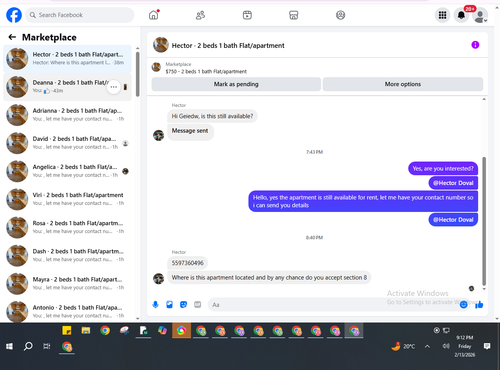Open the $750 Marketplace listing link
The image size is (500, 370).
[x=206, y=68]
